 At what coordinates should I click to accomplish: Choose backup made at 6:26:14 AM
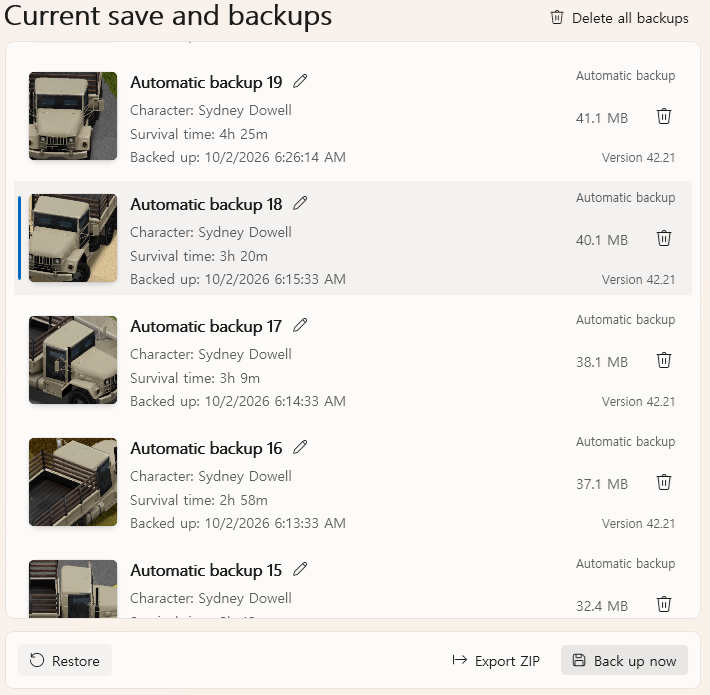pos(353,116)
